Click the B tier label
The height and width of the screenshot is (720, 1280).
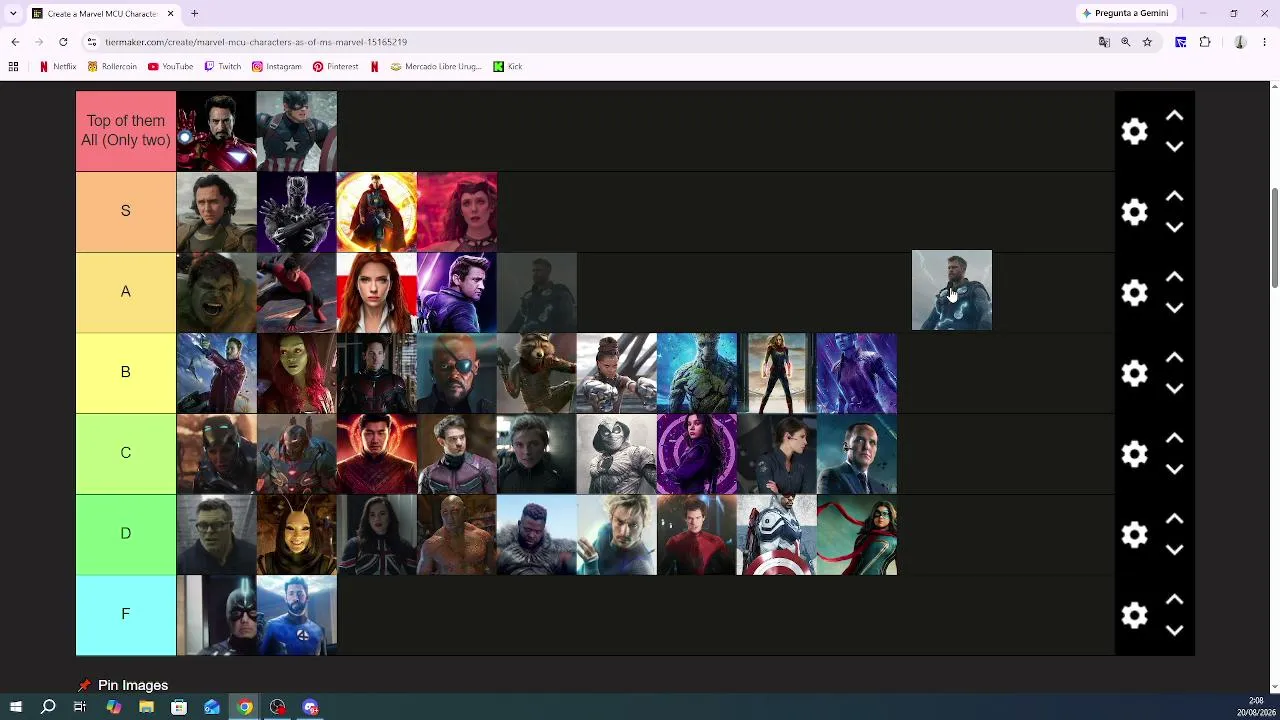tap(126, 372)
